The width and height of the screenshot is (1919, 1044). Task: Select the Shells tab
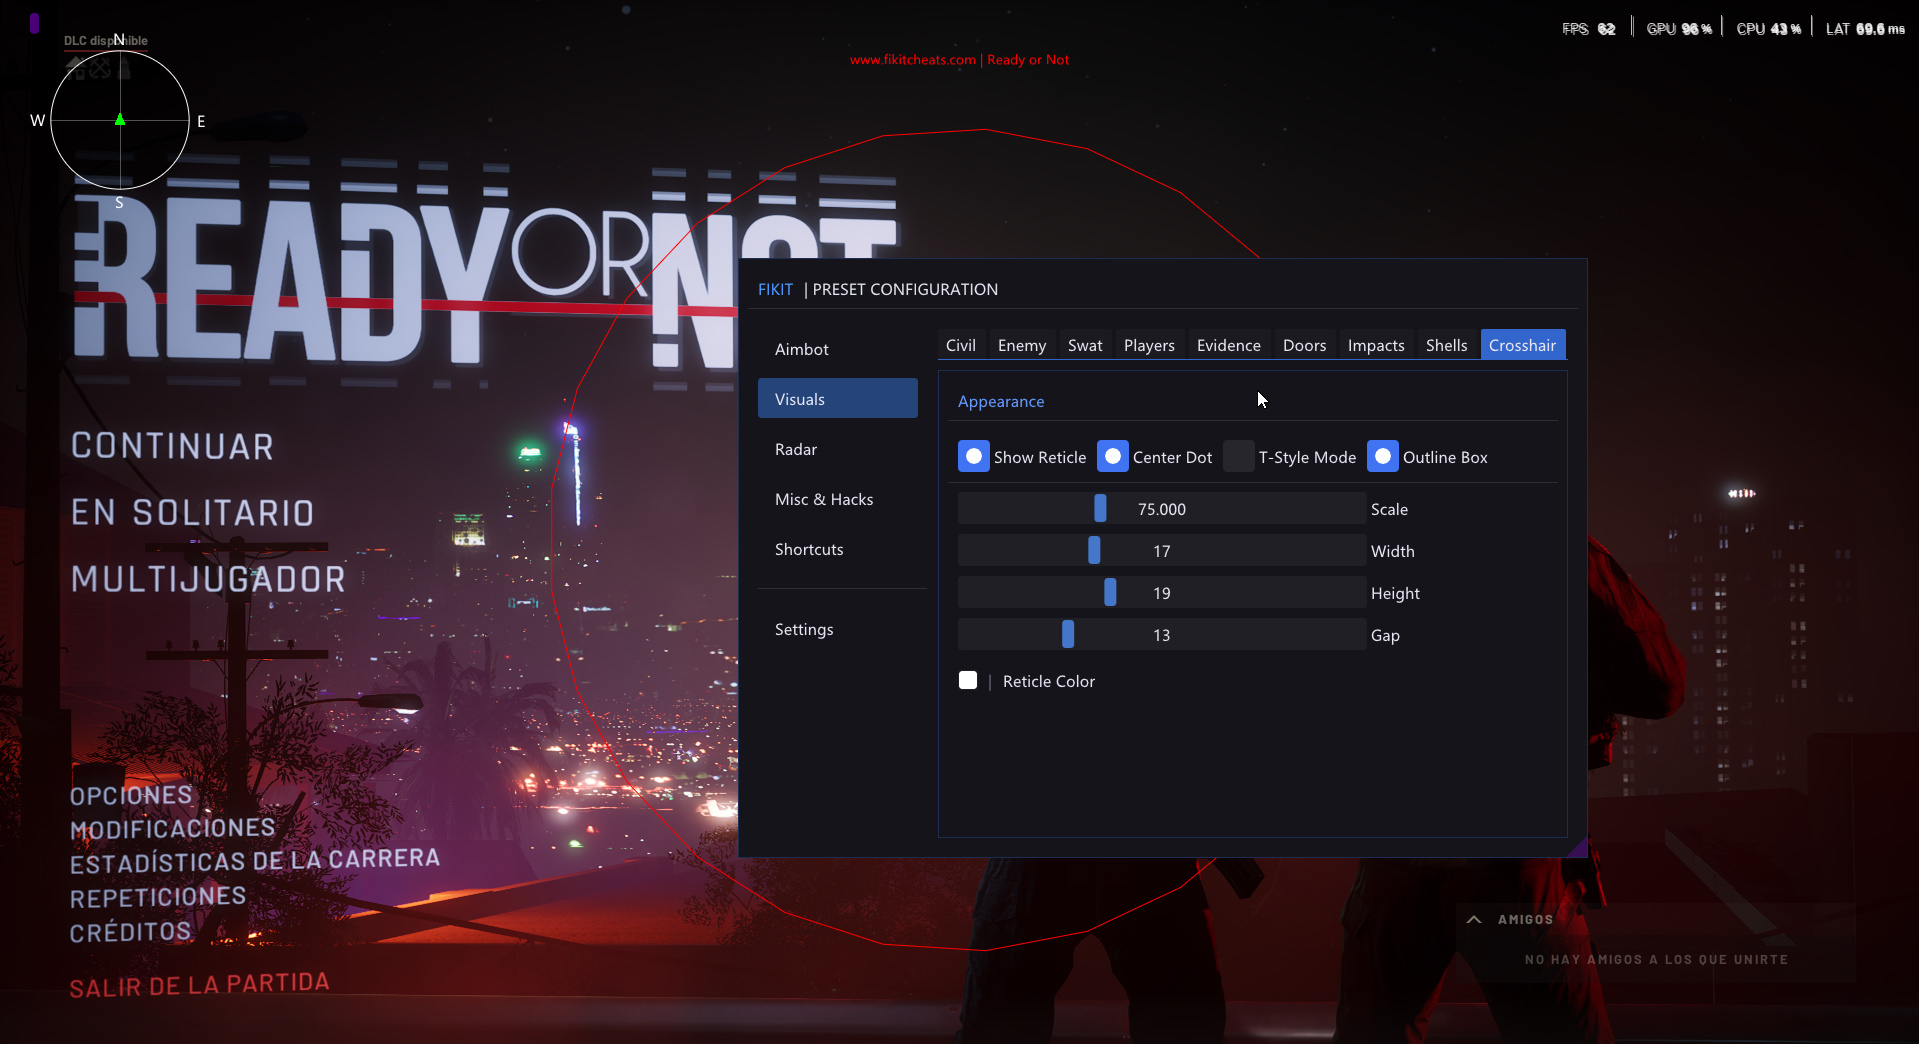click(x=1446, y=344)
